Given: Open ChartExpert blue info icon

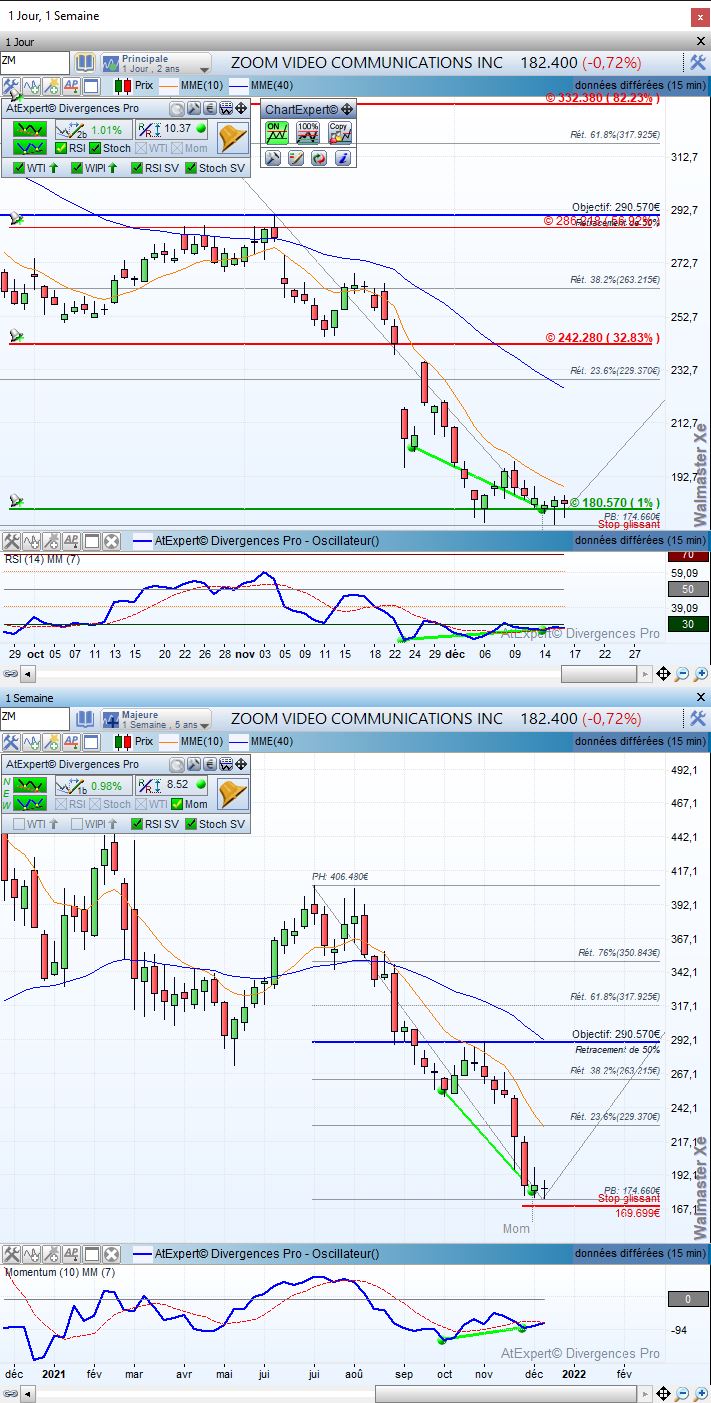Looking at the screenshot, I should click(342, 158).
